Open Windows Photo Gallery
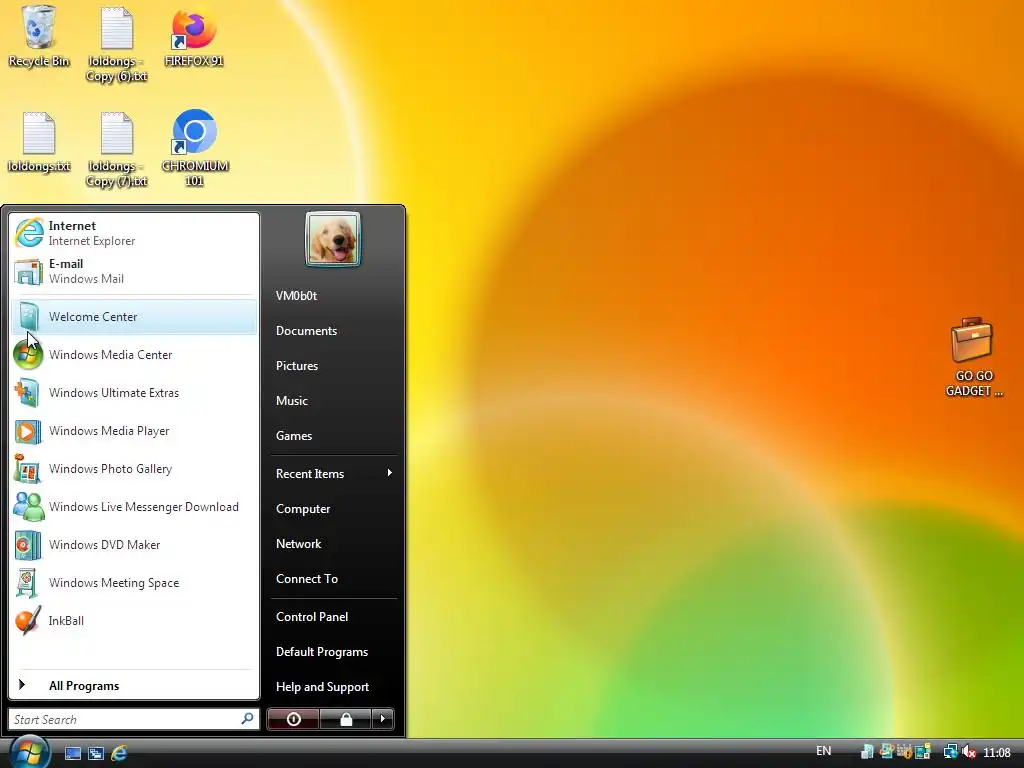Screen dimensions: 1024x768 click(135, 469)
